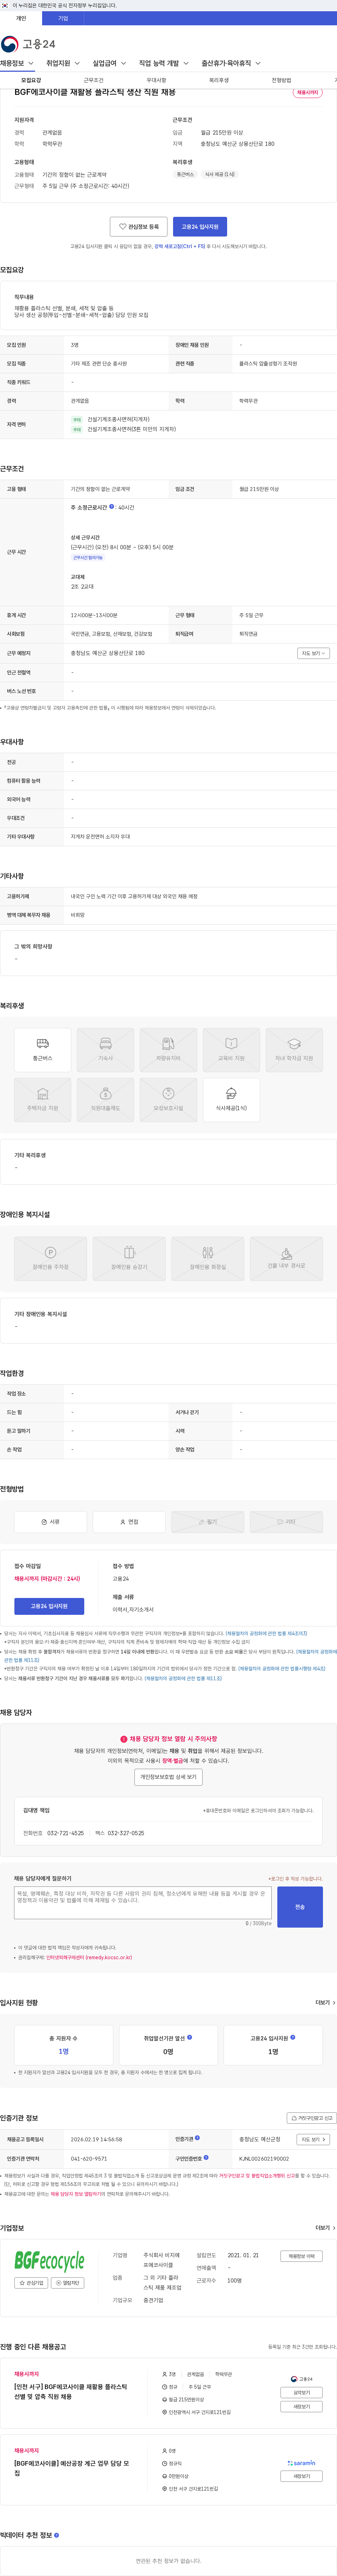Click the 총 지원자 수 count 1명
337x2576 pixels.
[63, 2051]
